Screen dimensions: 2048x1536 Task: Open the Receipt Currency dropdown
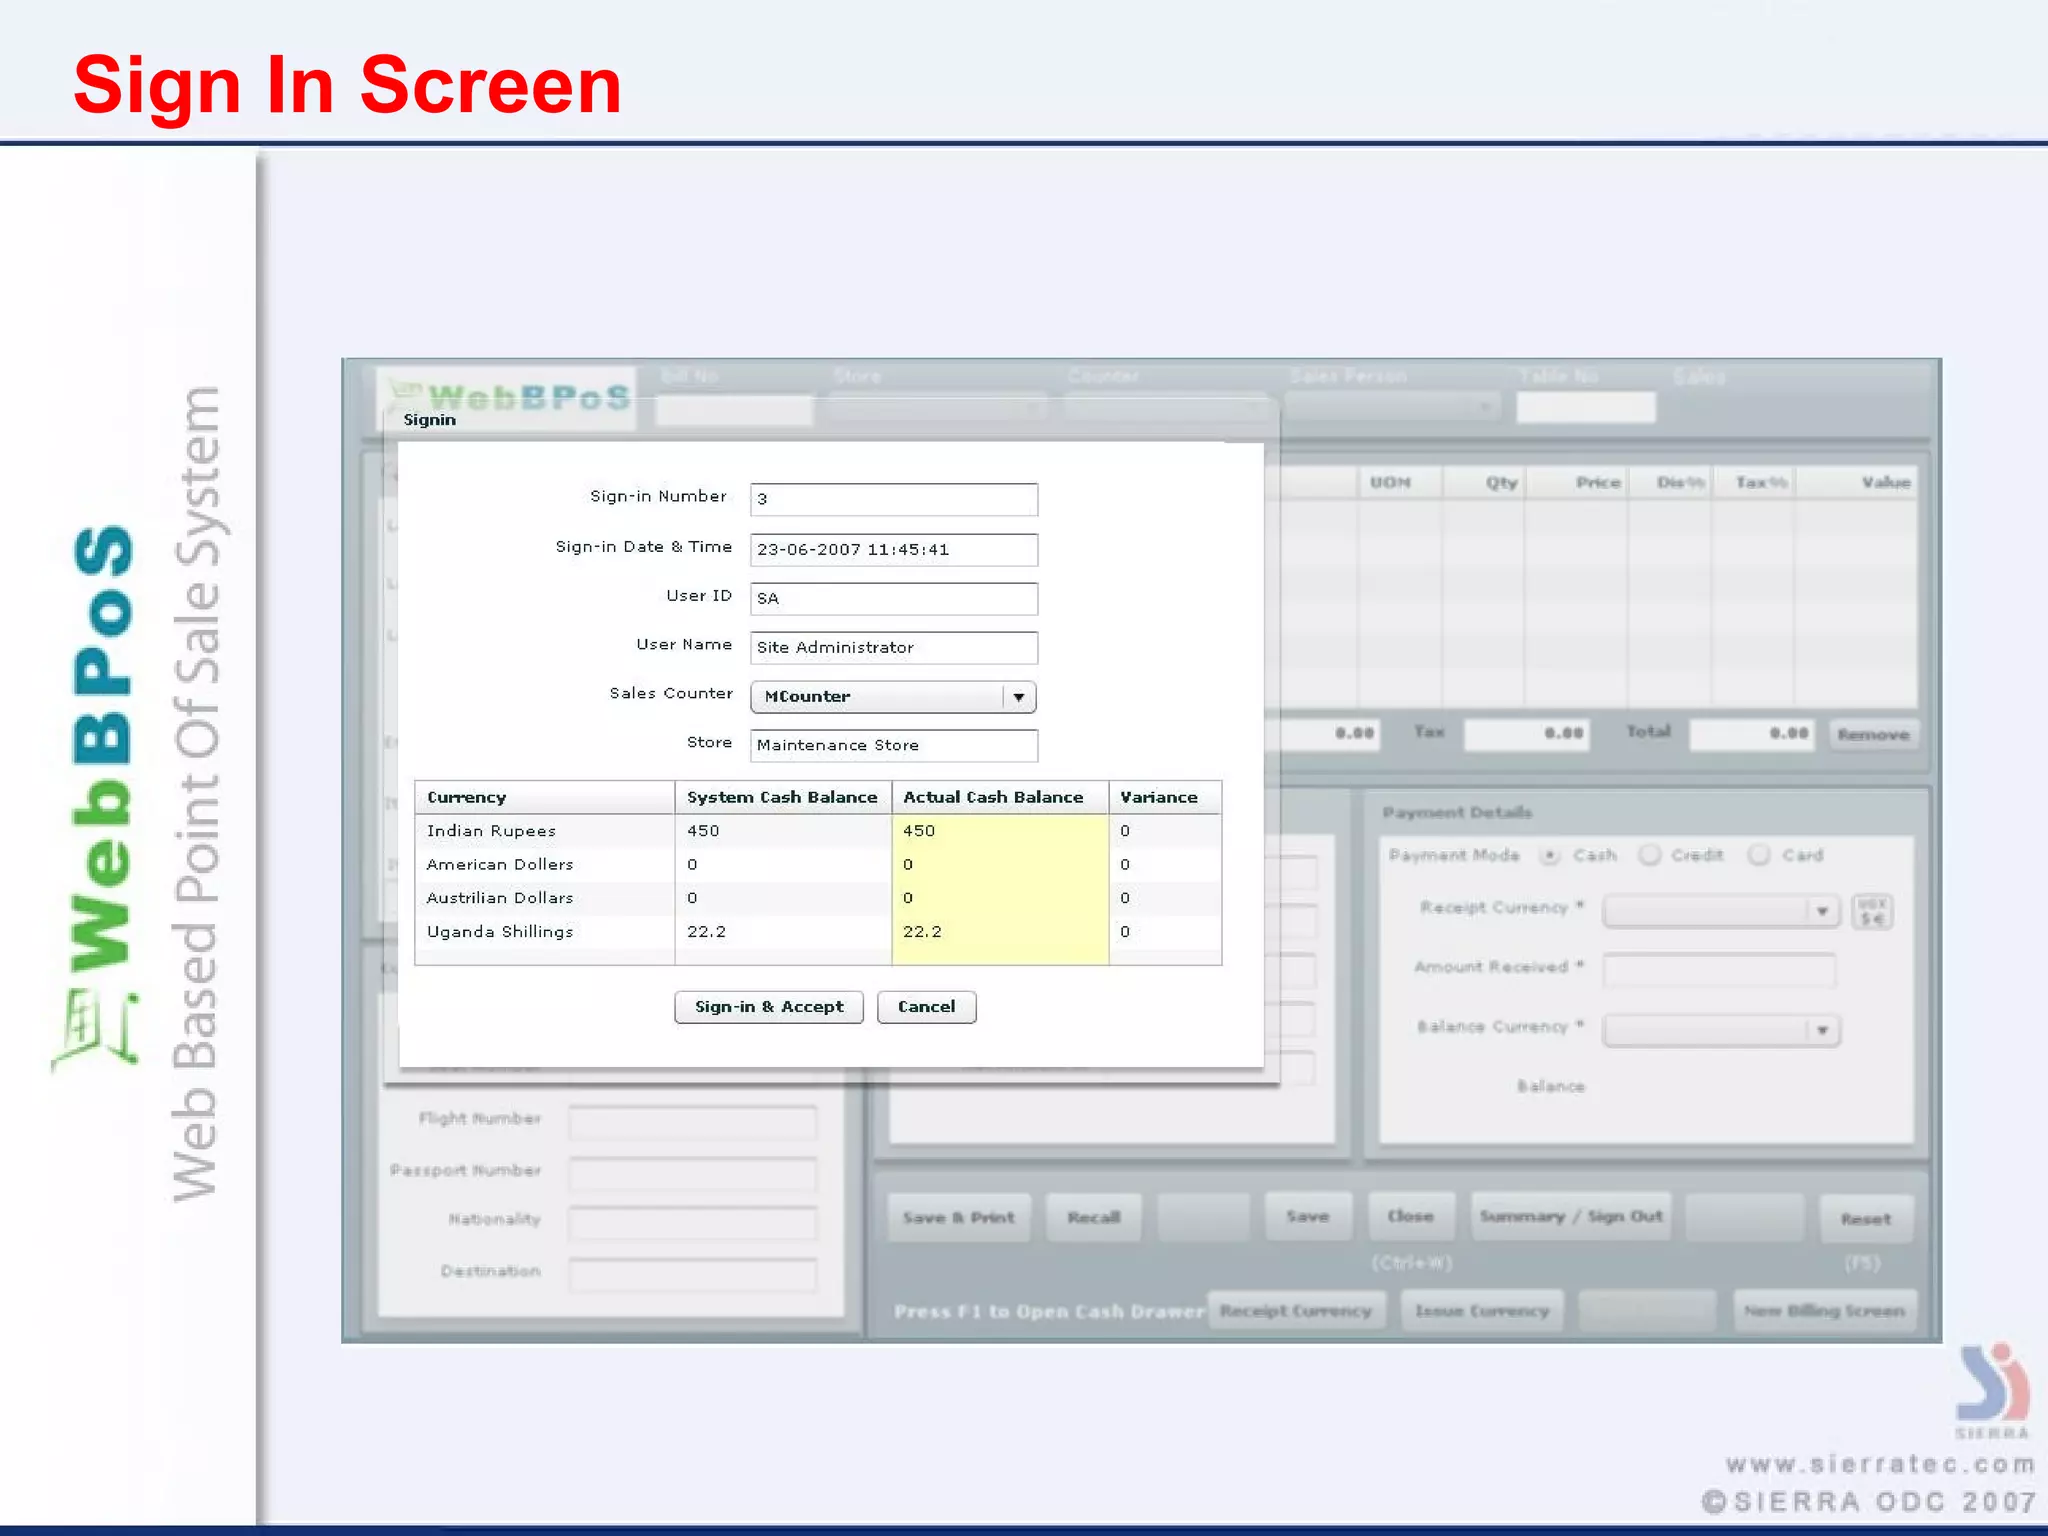[1721, 911]
